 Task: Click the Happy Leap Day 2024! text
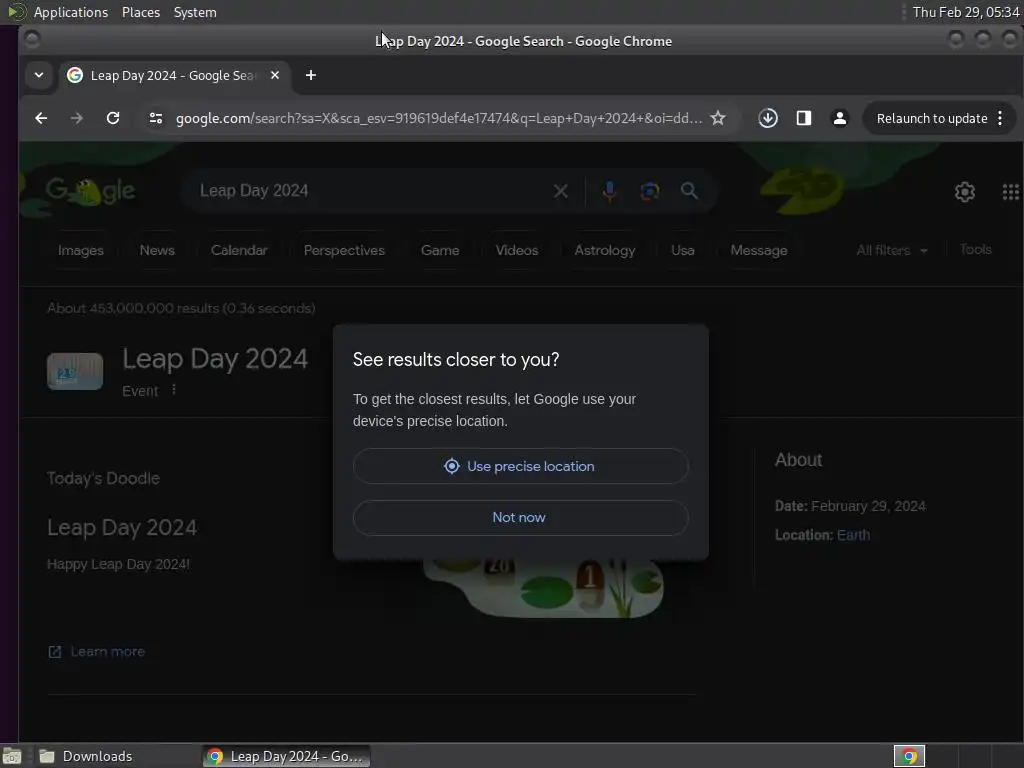tap(118, 564)
